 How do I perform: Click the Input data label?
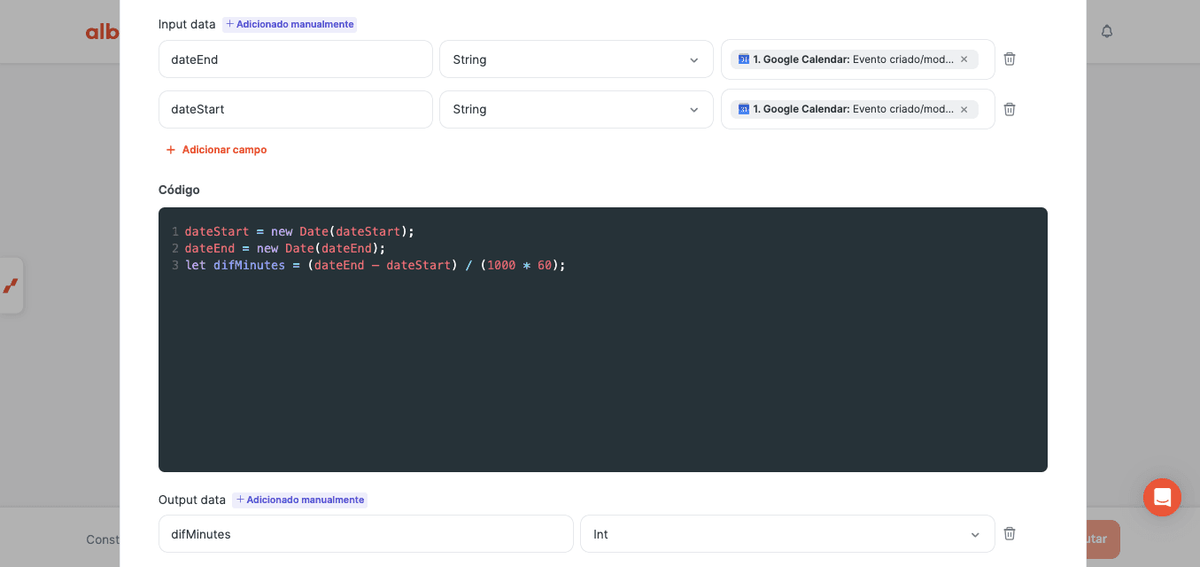point(187,24)
